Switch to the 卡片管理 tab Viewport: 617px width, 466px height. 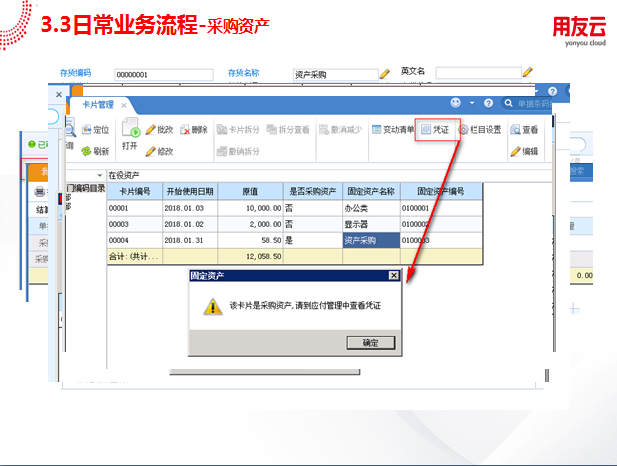98,105
